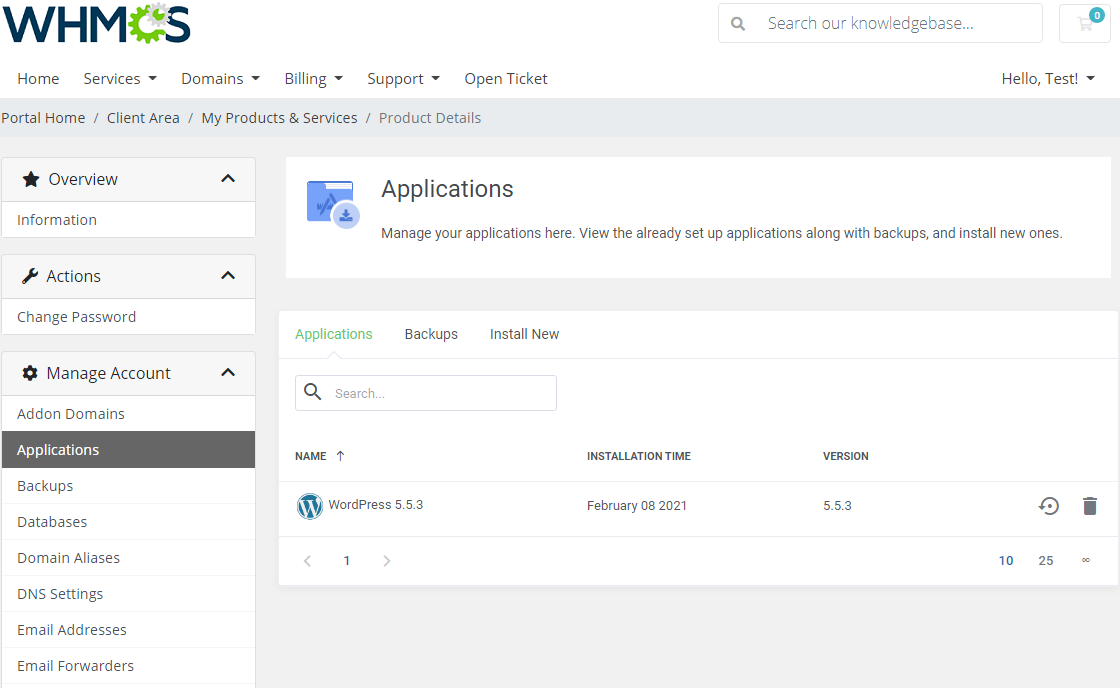Sort by INSTALLATION TIME column
Viewport: 1120px width, 688px height.
[639, 456]
